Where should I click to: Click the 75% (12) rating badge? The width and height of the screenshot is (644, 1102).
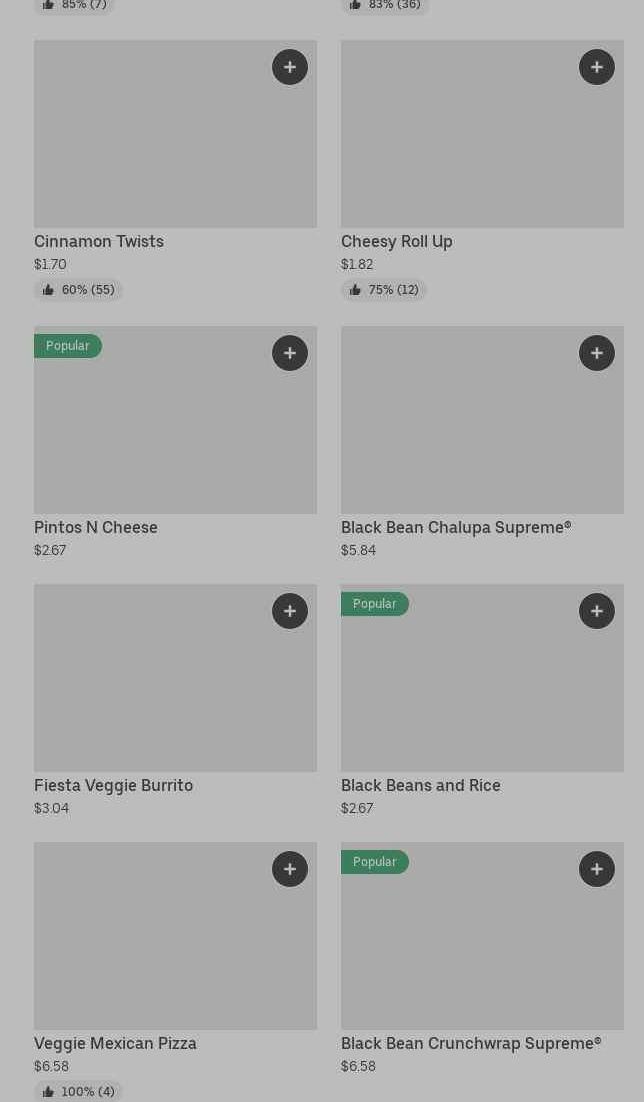click(x=384, y=290)
